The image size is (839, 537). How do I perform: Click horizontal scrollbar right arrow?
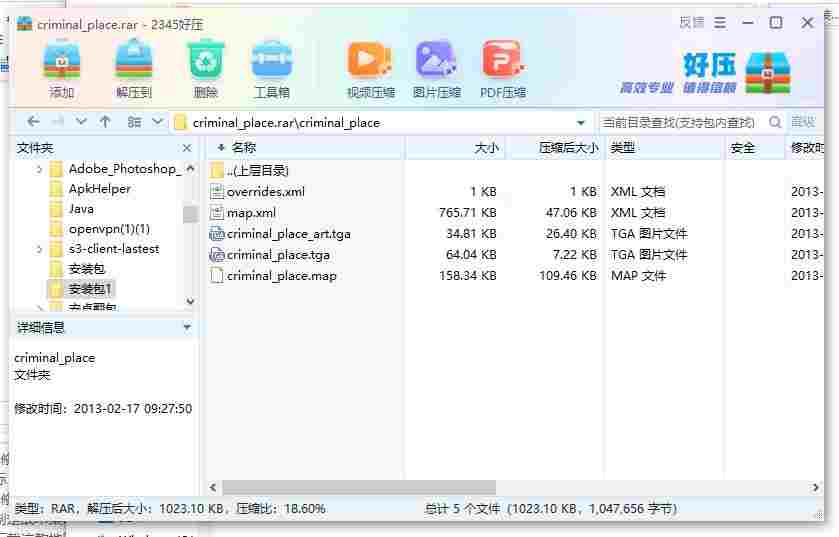(x=815, y=487)
